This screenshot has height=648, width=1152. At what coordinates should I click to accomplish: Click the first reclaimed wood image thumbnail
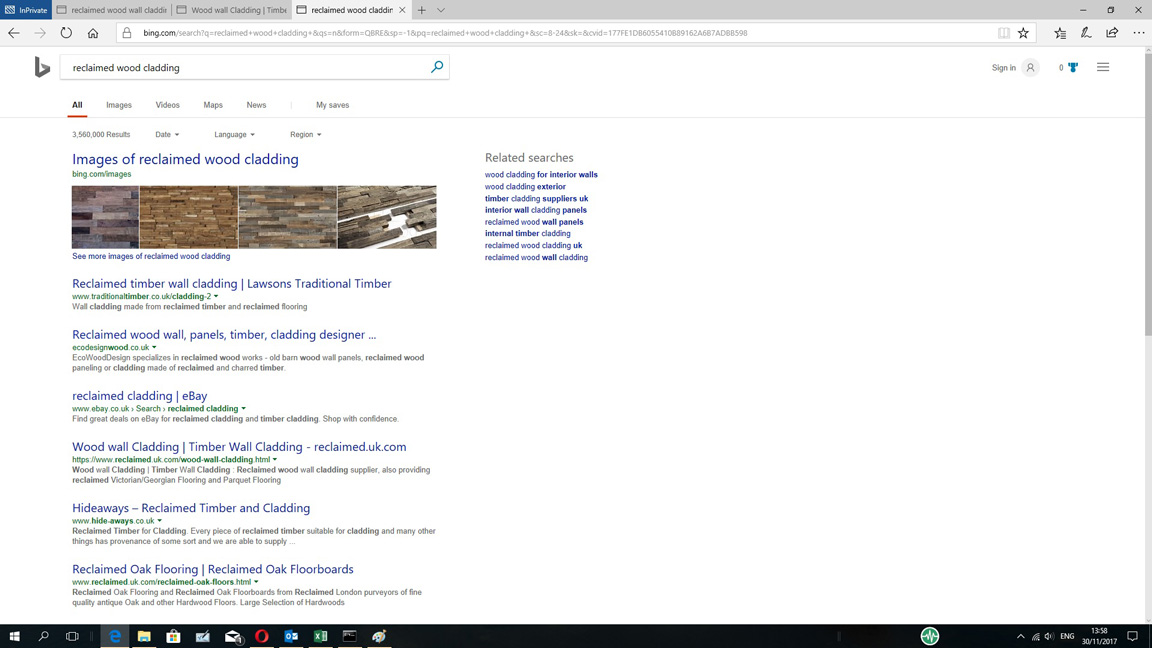point(104,216)
